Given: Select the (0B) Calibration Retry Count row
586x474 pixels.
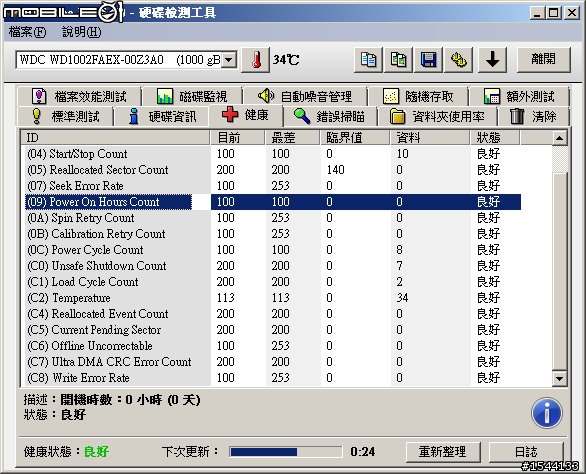Looking at the screenshot, I should [x=273, y=234].
